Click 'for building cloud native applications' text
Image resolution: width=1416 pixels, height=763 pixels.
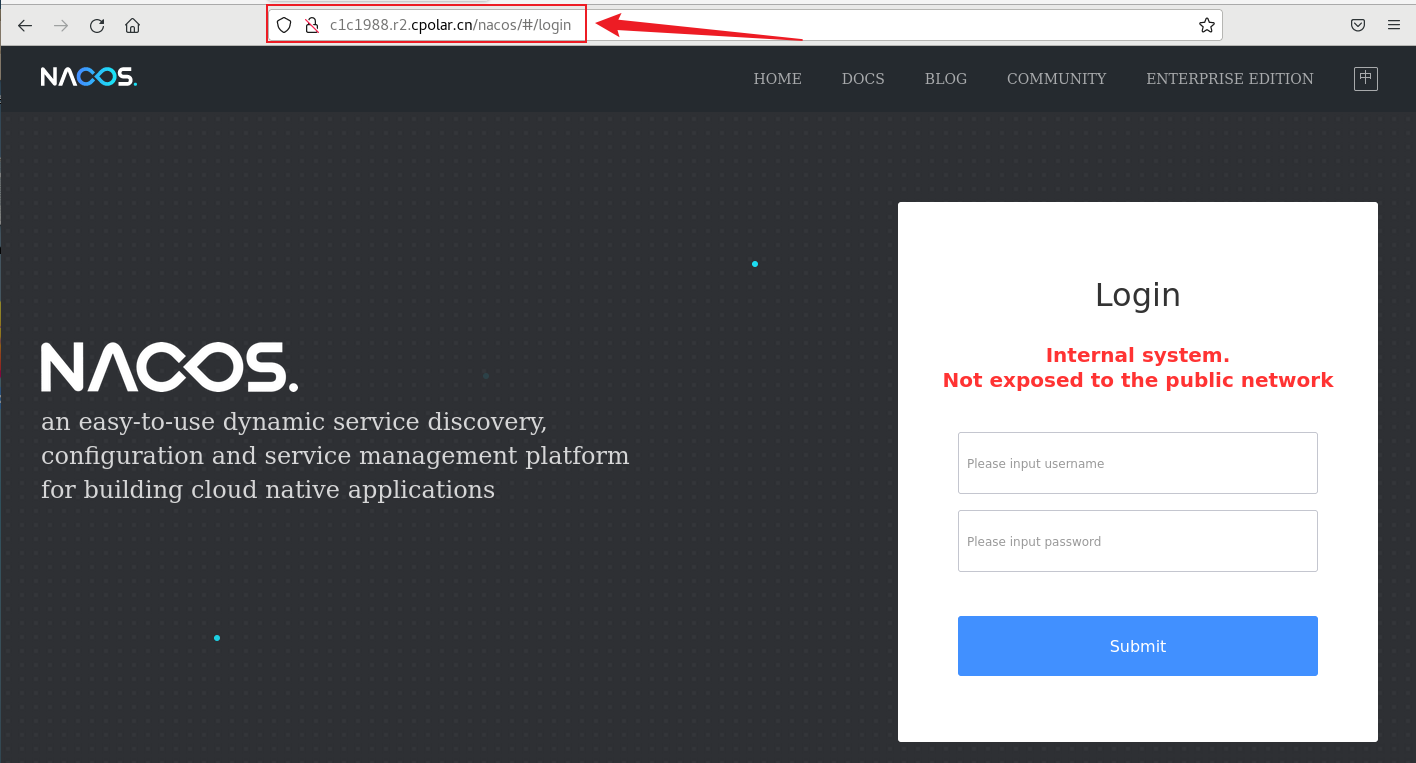(x=268, y=490)
